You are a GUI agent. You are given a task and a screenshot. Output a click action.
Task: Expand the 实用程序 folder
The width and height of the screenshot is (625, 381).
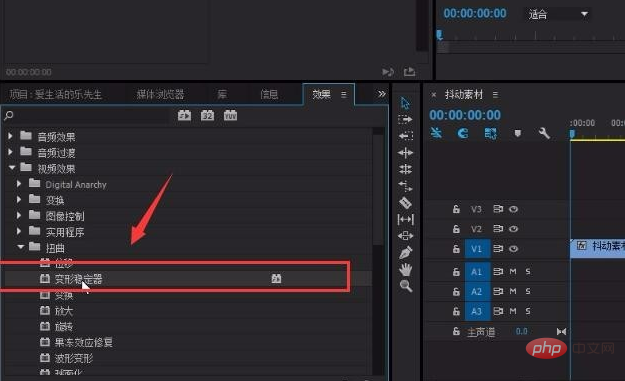point(19,231)
